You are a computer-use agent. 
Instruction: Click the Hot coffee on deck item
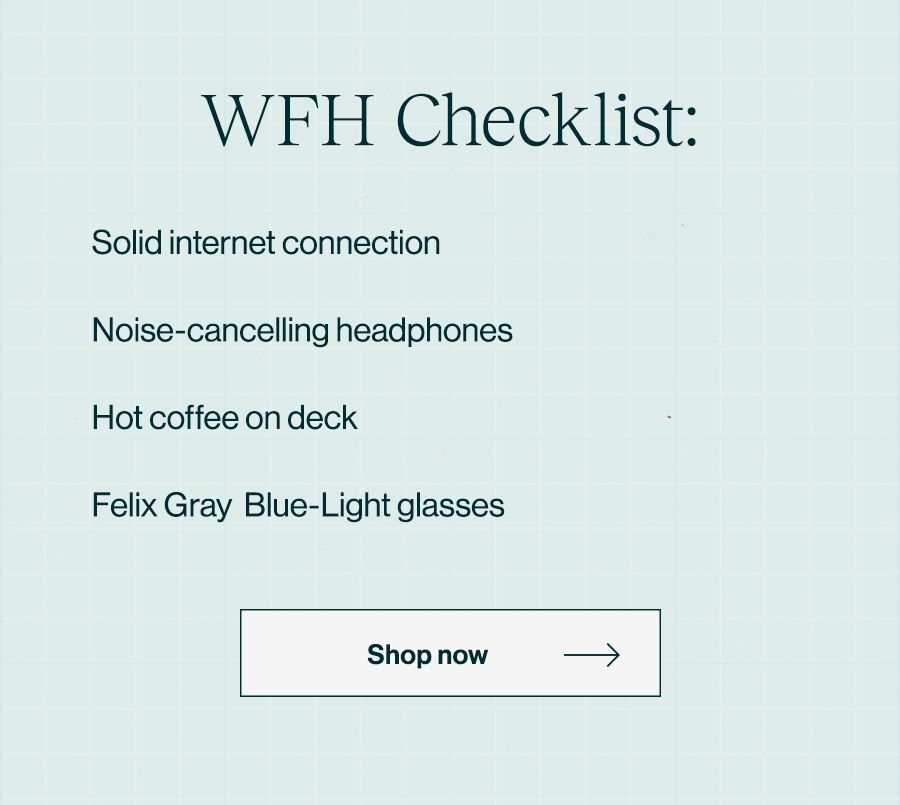click(x=224, y=418)
